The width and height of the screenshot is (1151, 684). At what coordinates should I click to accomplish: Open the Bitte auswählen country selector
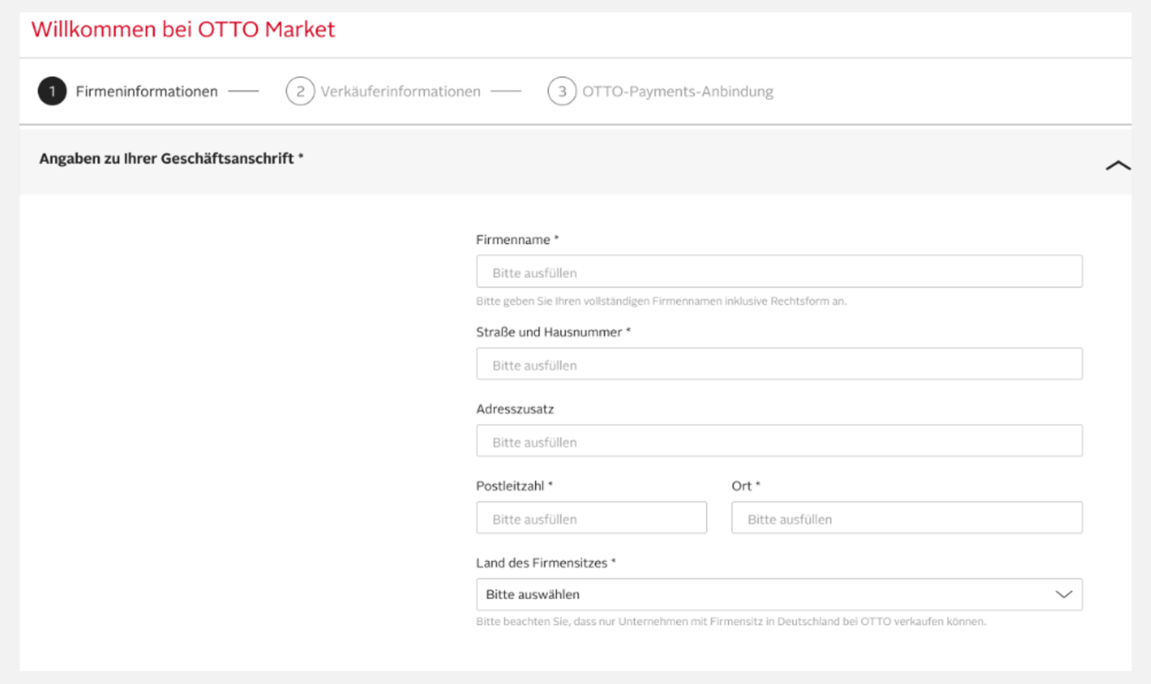point(779,593)
